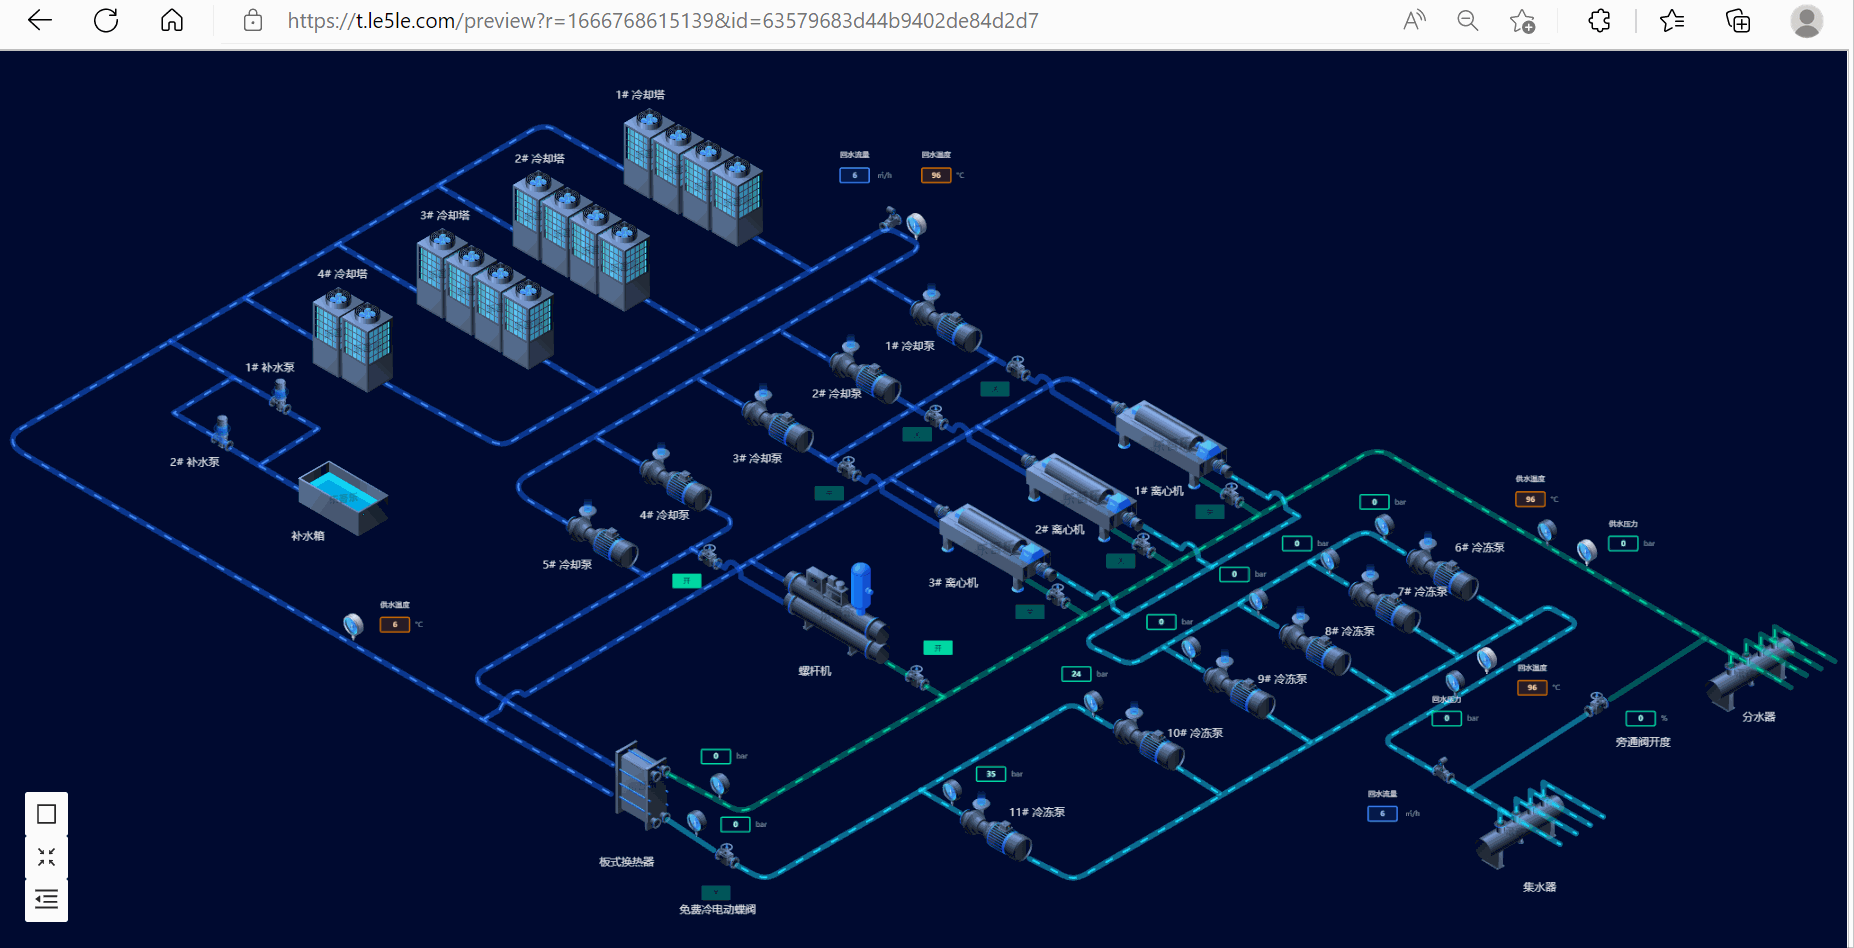
Task: Open the Collections panel in the browser toolbar
Action: point(1738,20)
